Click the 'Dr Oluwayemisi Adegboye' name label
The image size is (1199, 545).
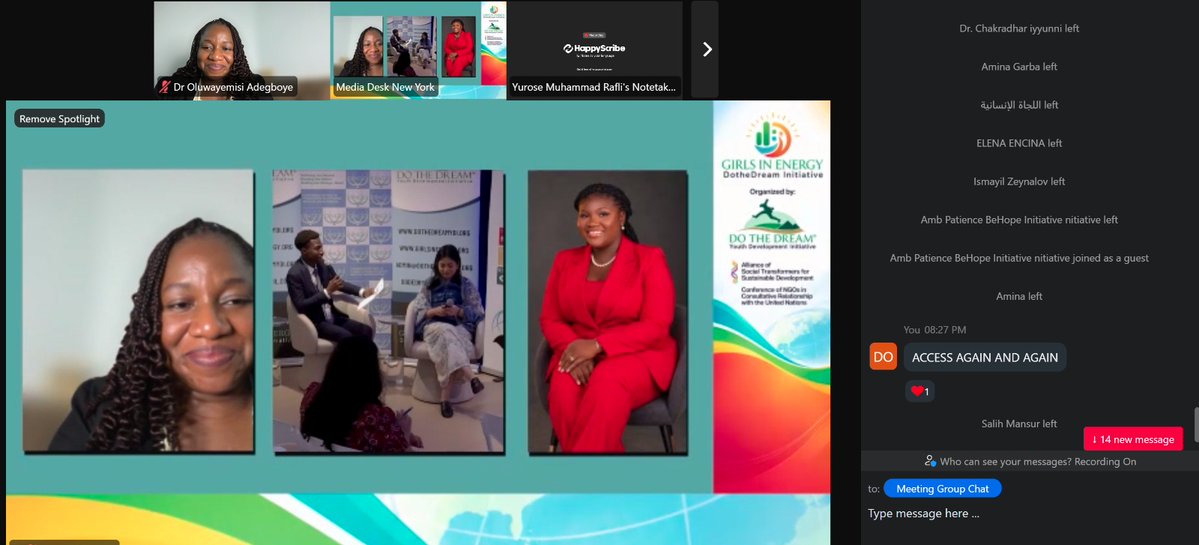point(233,87)
